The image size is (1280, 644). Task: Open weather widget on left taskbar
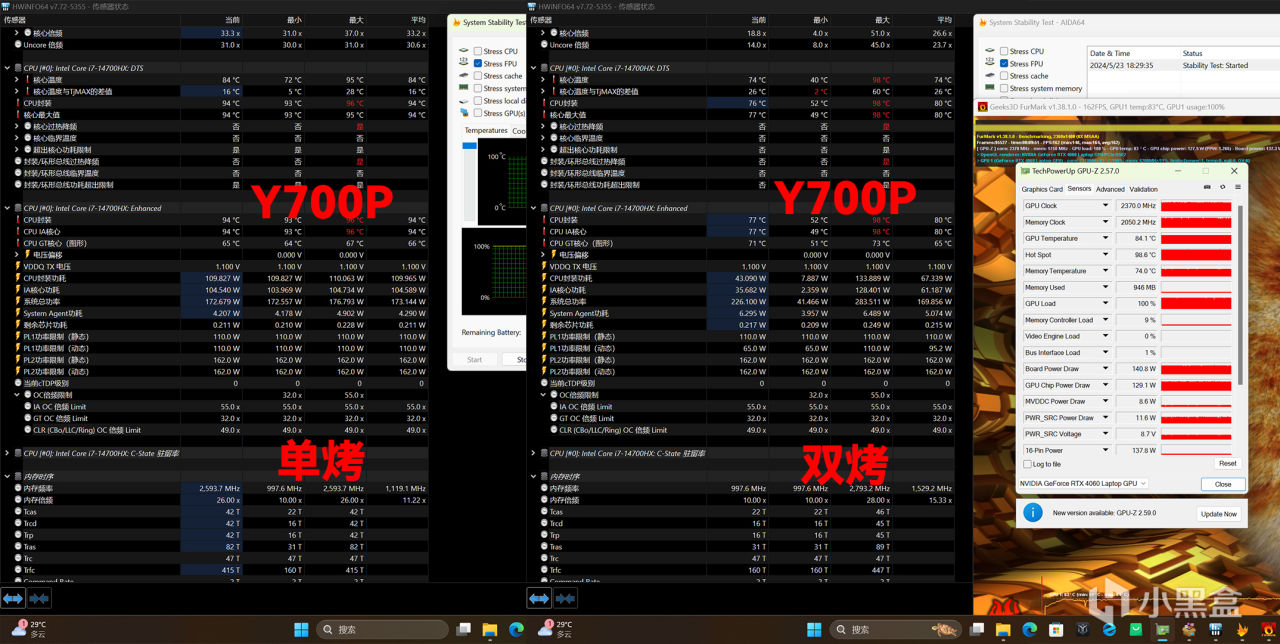(x=30, y=629)
